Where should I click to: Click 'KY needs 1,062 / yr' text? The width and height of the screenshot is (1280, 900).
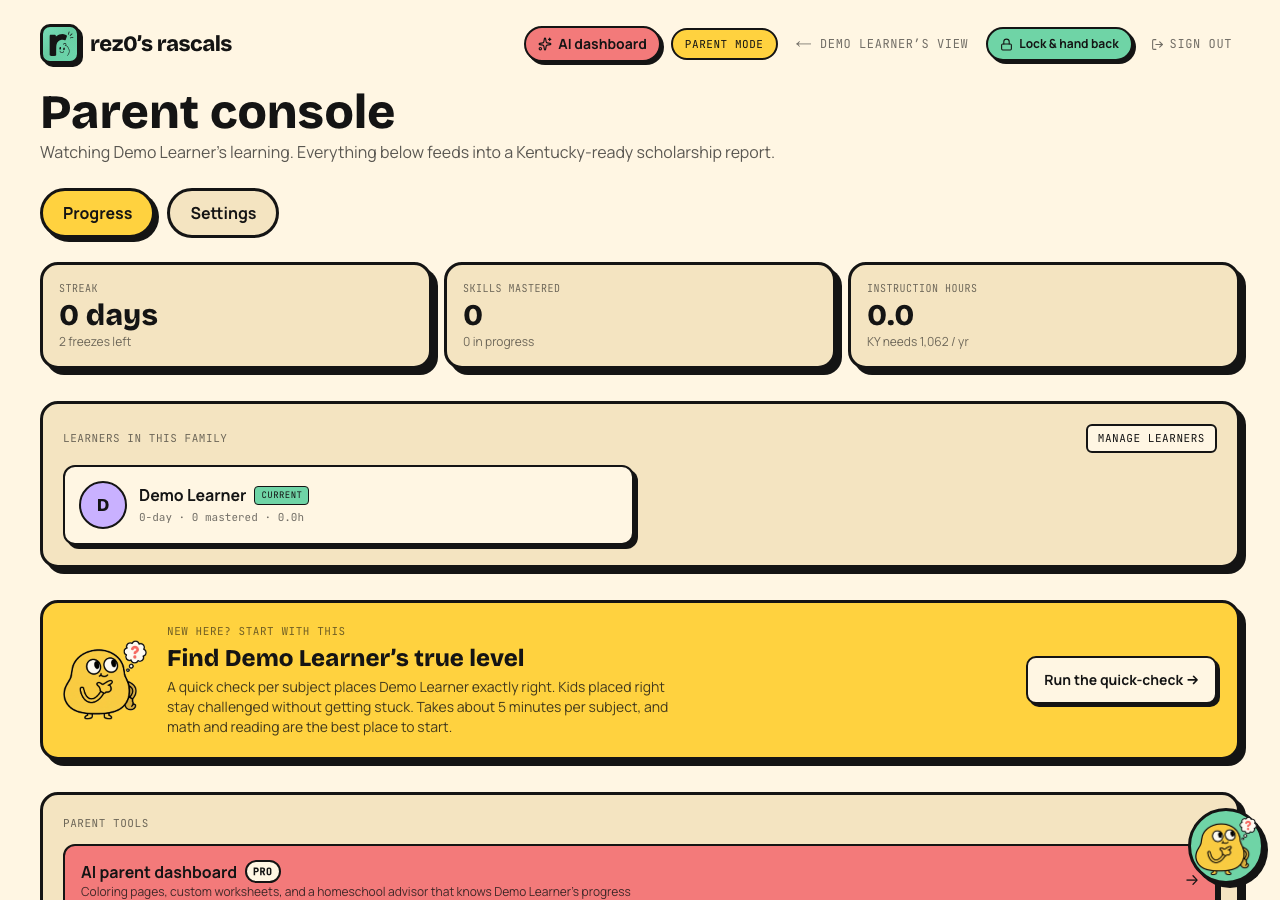918,342
